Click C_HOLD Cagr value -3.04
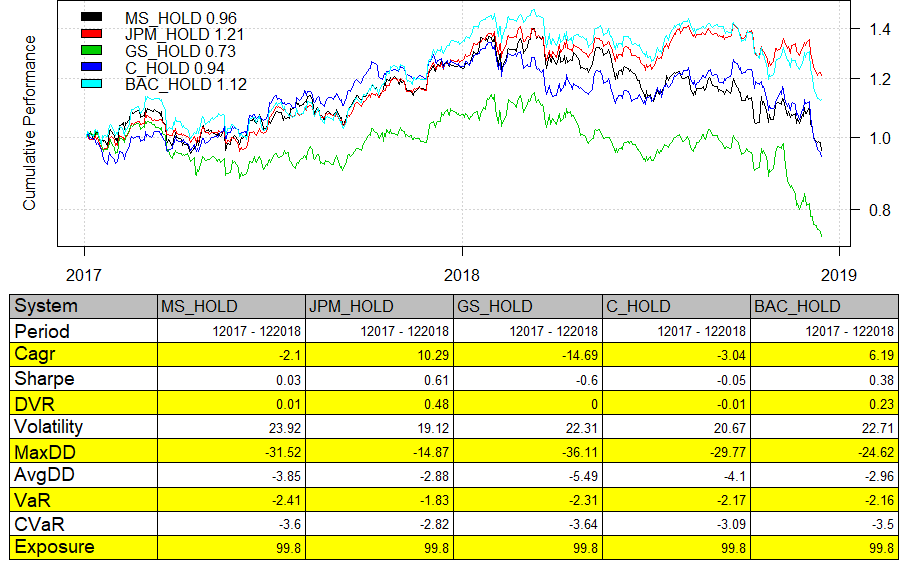 731,355
